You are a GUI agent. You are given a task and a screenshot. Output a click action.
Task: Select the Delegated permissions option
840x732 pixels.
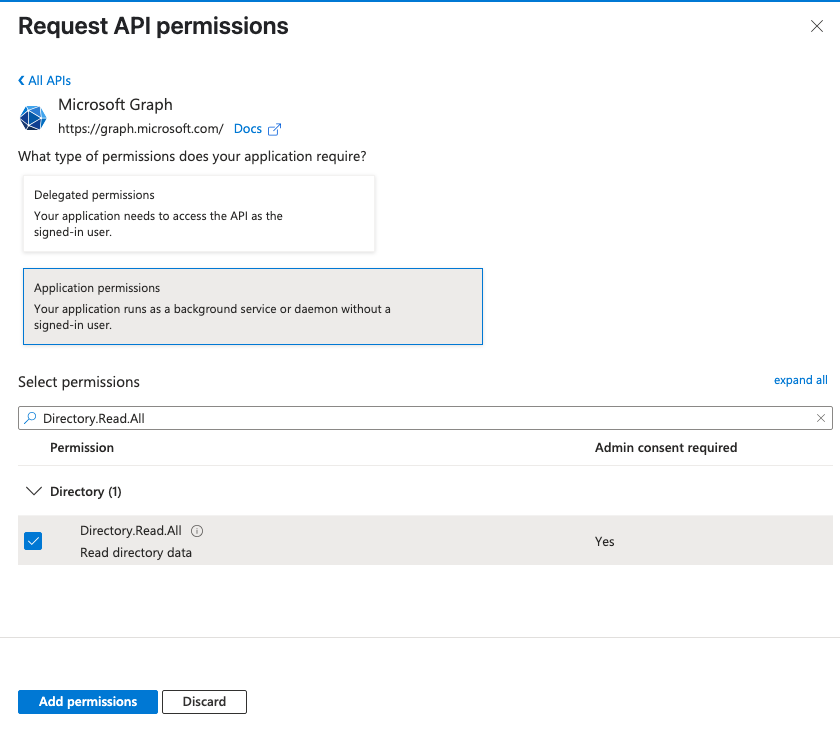click(199, 213)
